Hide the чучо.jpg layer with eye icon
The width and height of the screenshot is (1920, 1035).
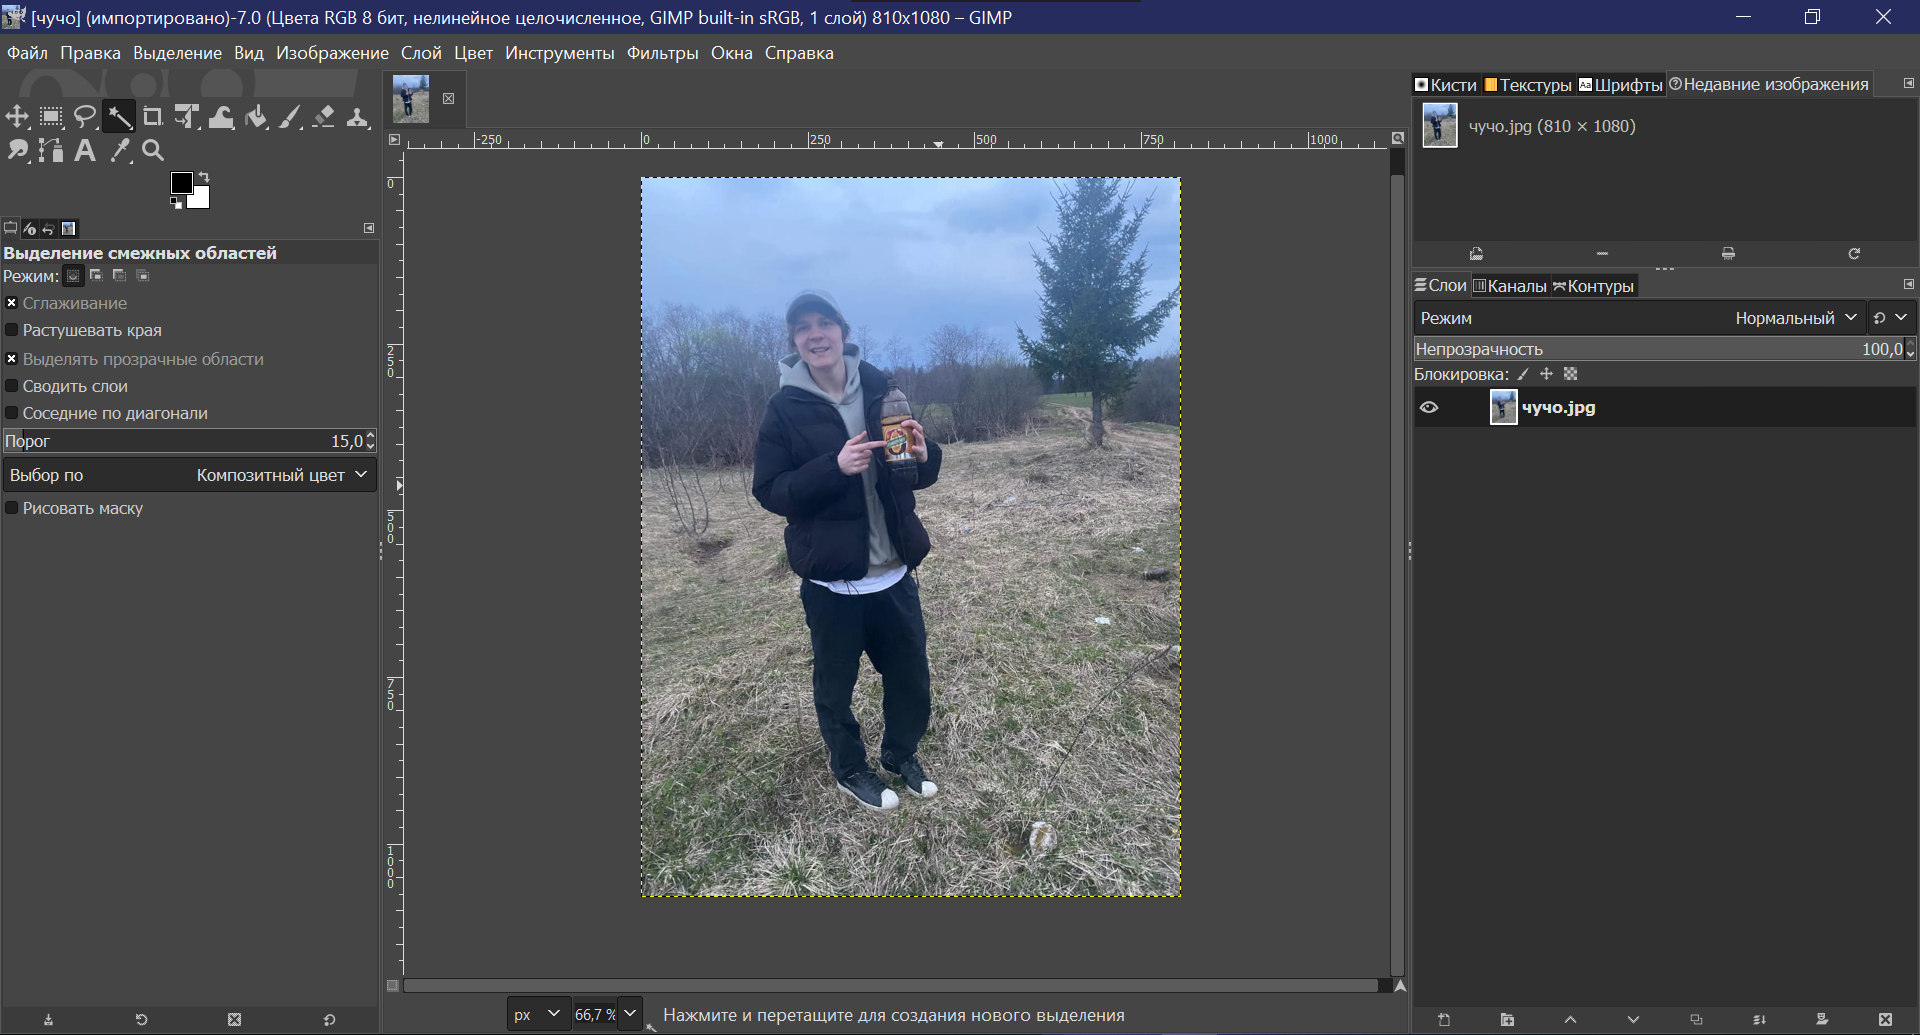1429,407
